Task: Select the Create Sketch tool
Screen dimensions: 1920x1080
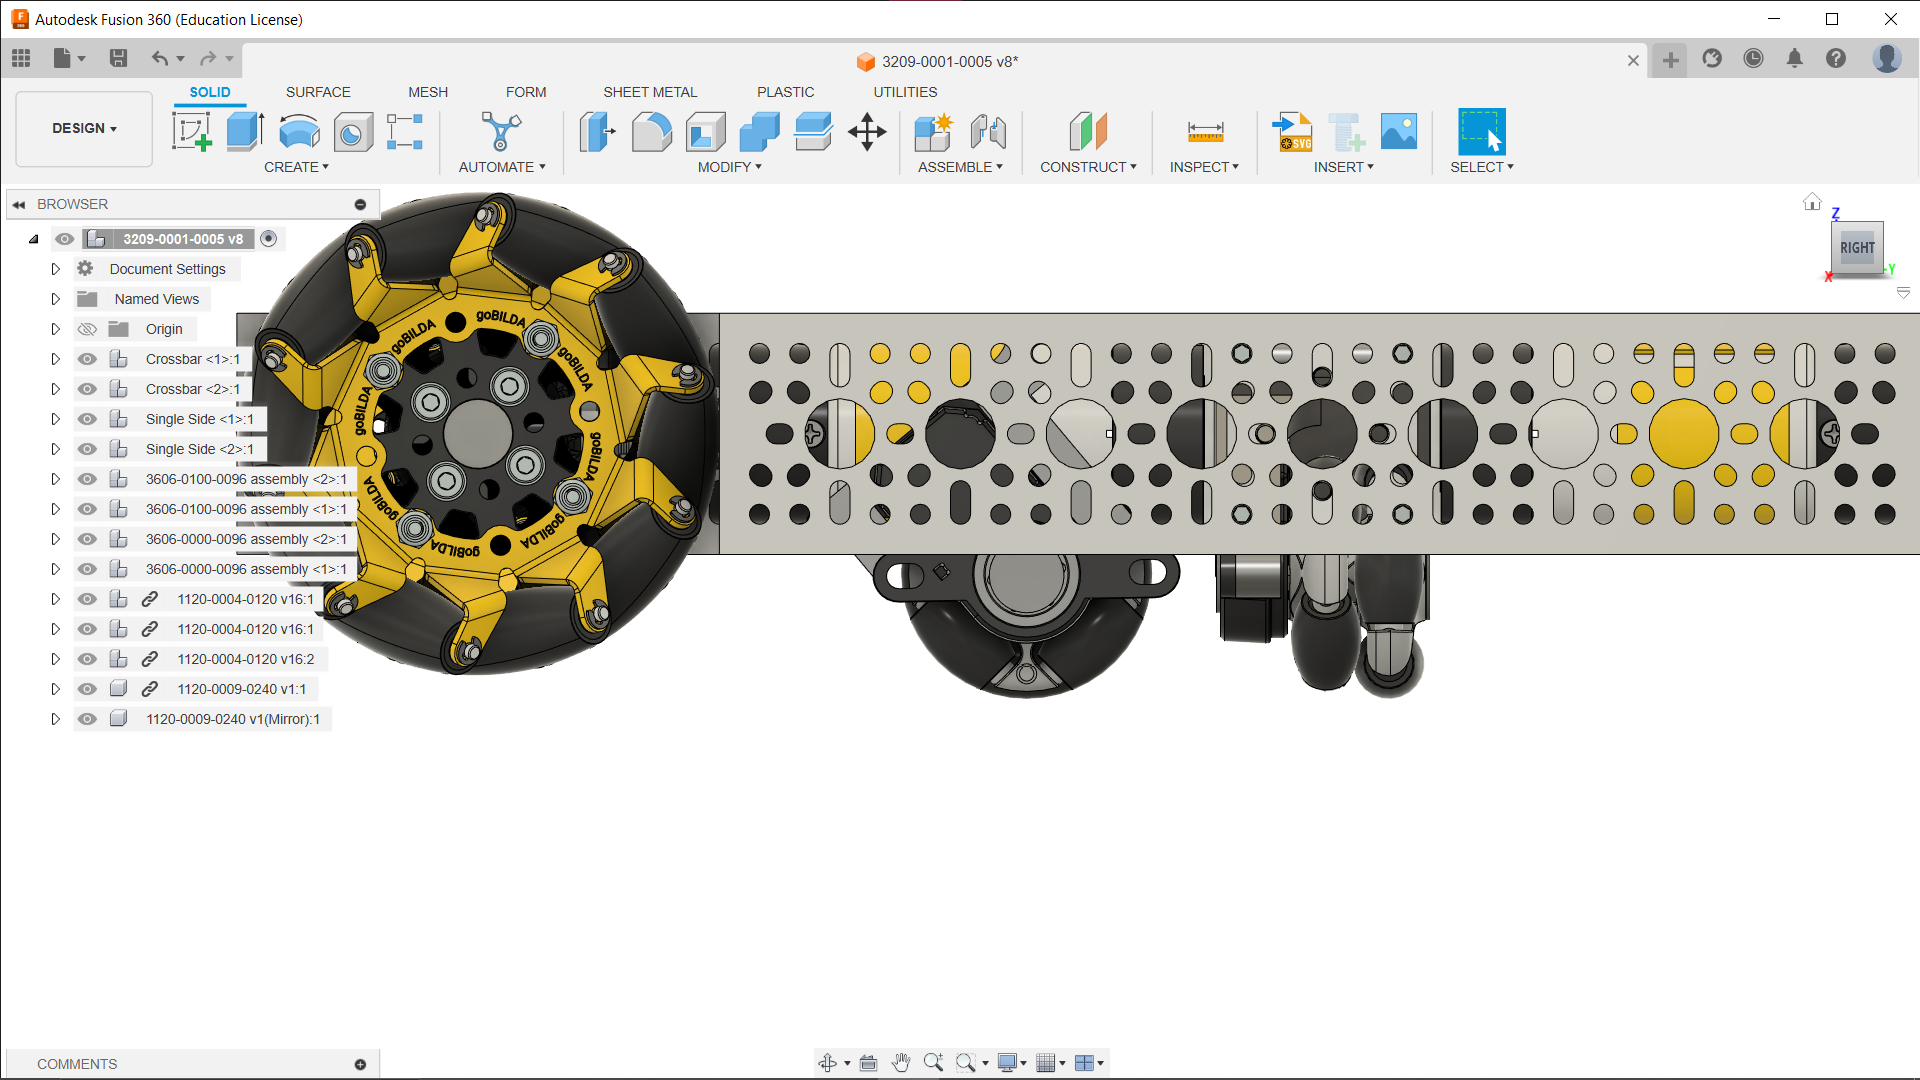Action: click(x=192, y=131)
